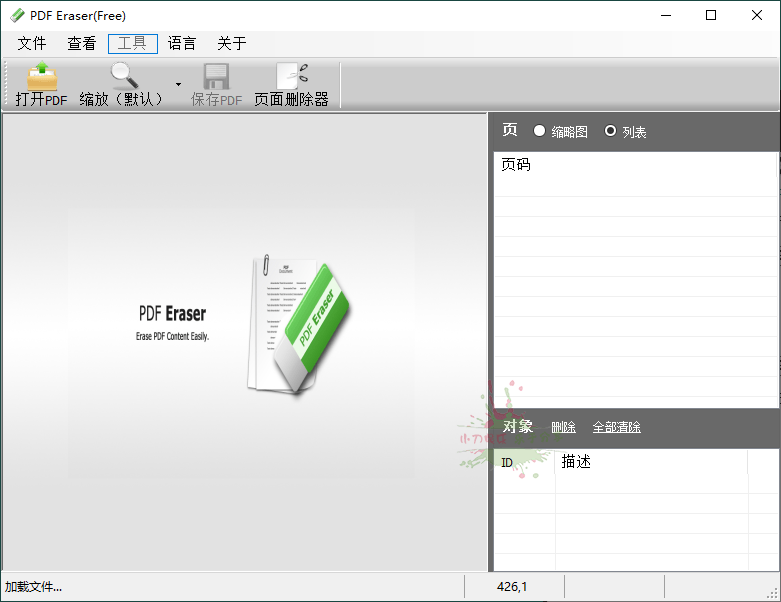The height and width of the screenshot is (602, 781).
Task: Maximize the PDF Eraser window
Action: coord(711,15)
